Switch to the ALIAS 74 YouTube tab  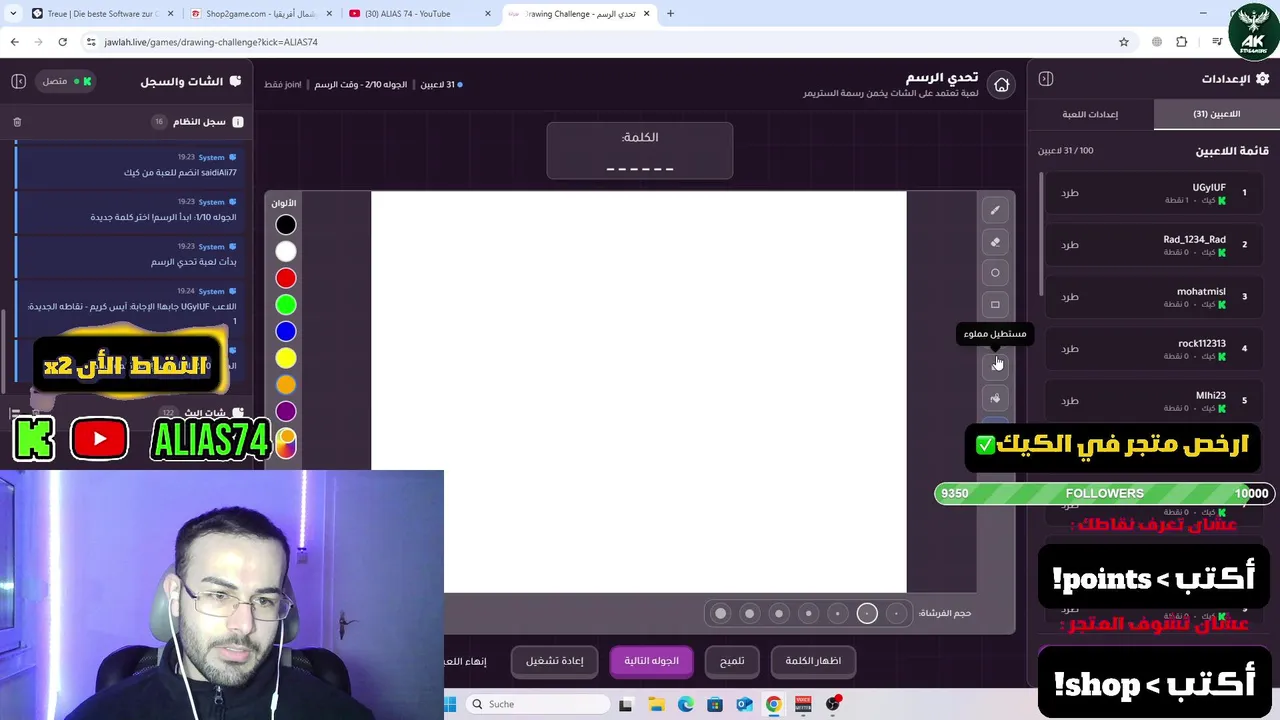pyautogui.click(x=419, y=14)
